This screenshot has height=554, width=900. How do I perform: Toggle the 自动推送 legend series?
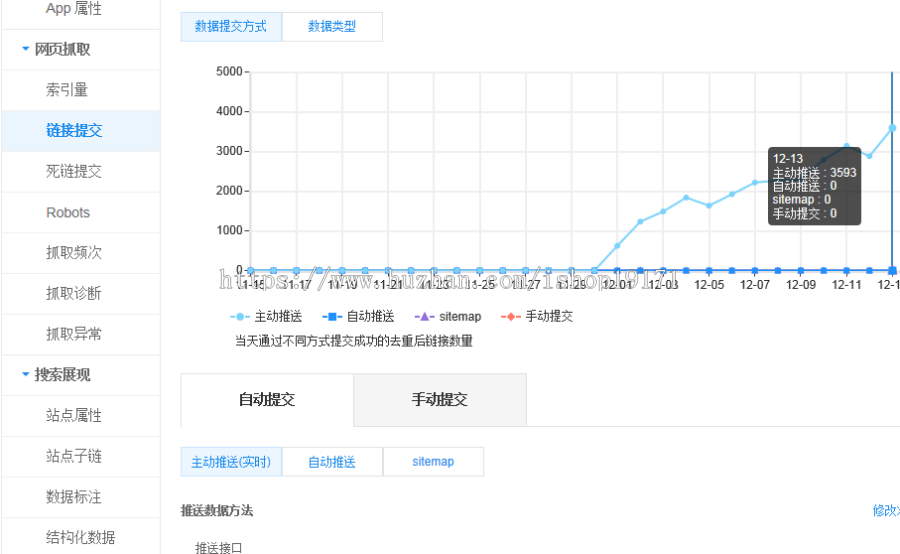tap(358, 316)
